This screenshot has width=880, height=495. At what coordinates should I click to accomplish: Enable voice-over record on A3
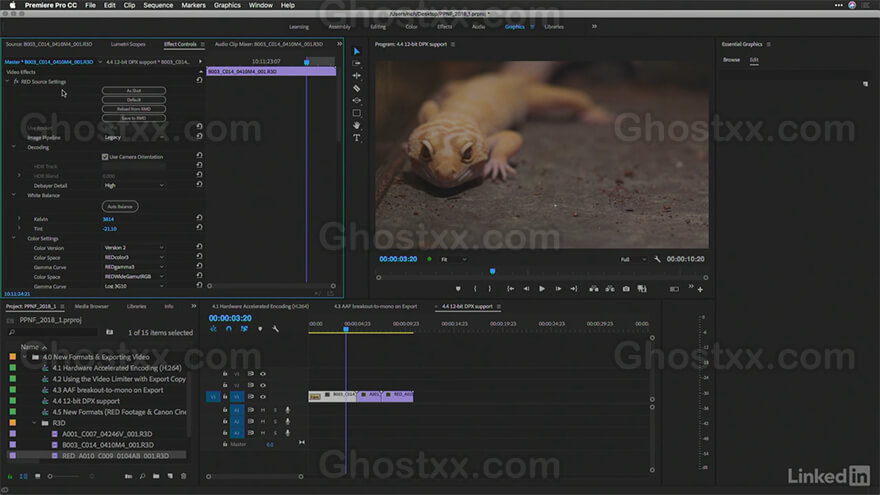(x=288, y=433)
